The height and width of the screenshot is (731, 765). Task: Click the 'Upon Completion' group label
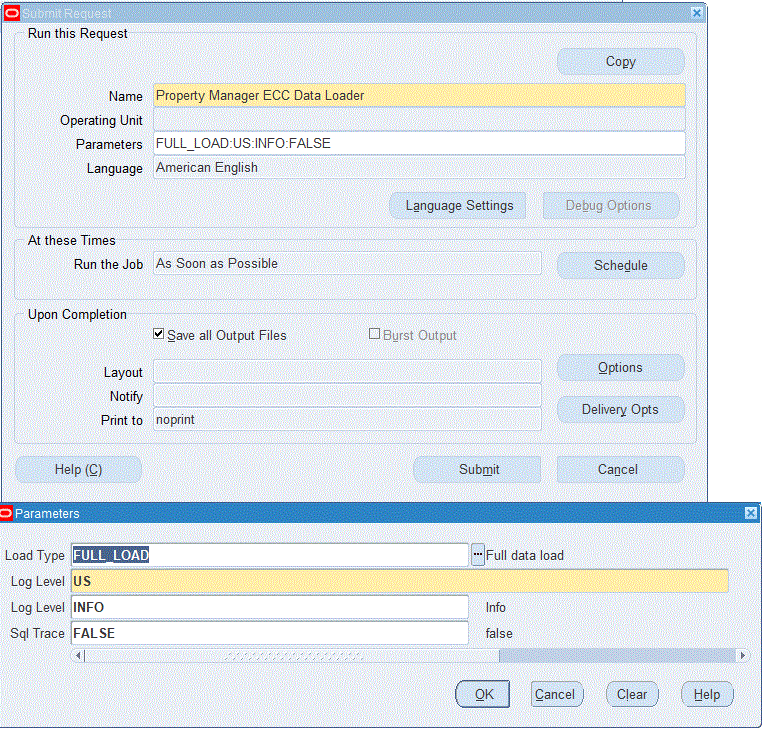tap(77, 314)
